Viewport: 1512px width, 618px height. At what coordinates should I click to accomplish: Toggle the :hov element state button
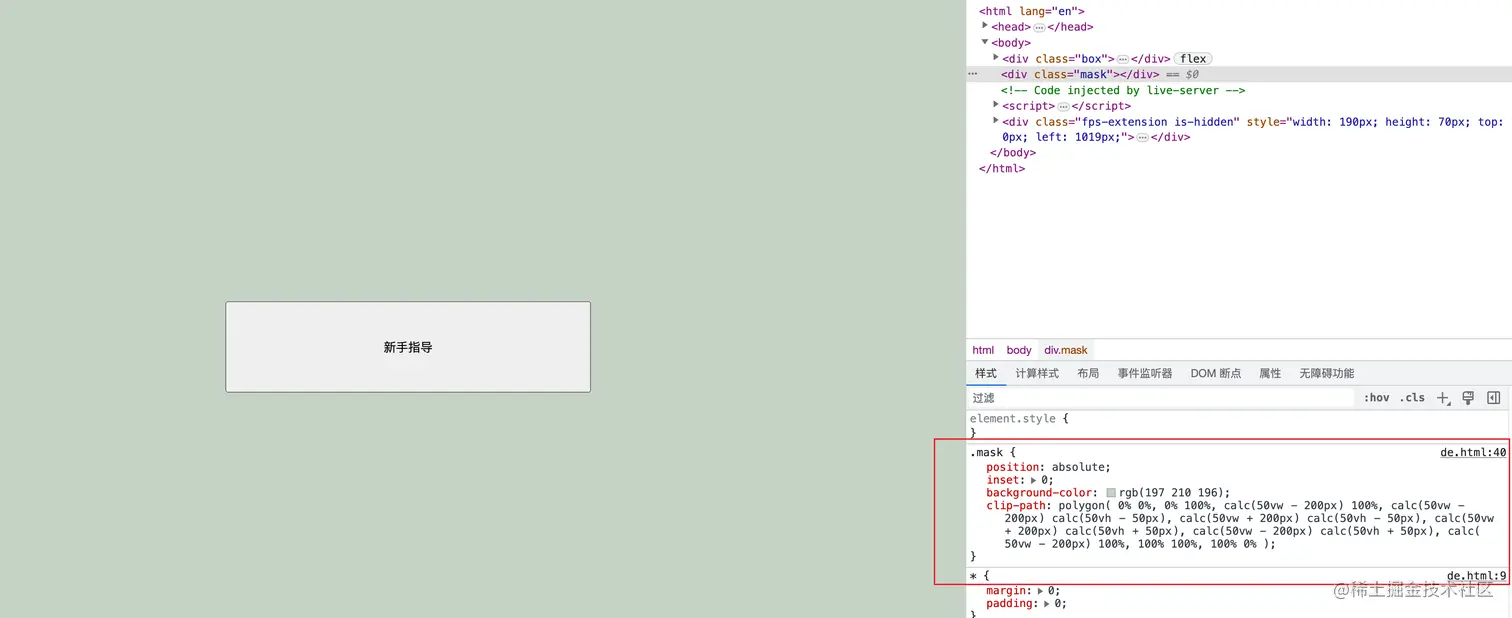[1377, 398]
